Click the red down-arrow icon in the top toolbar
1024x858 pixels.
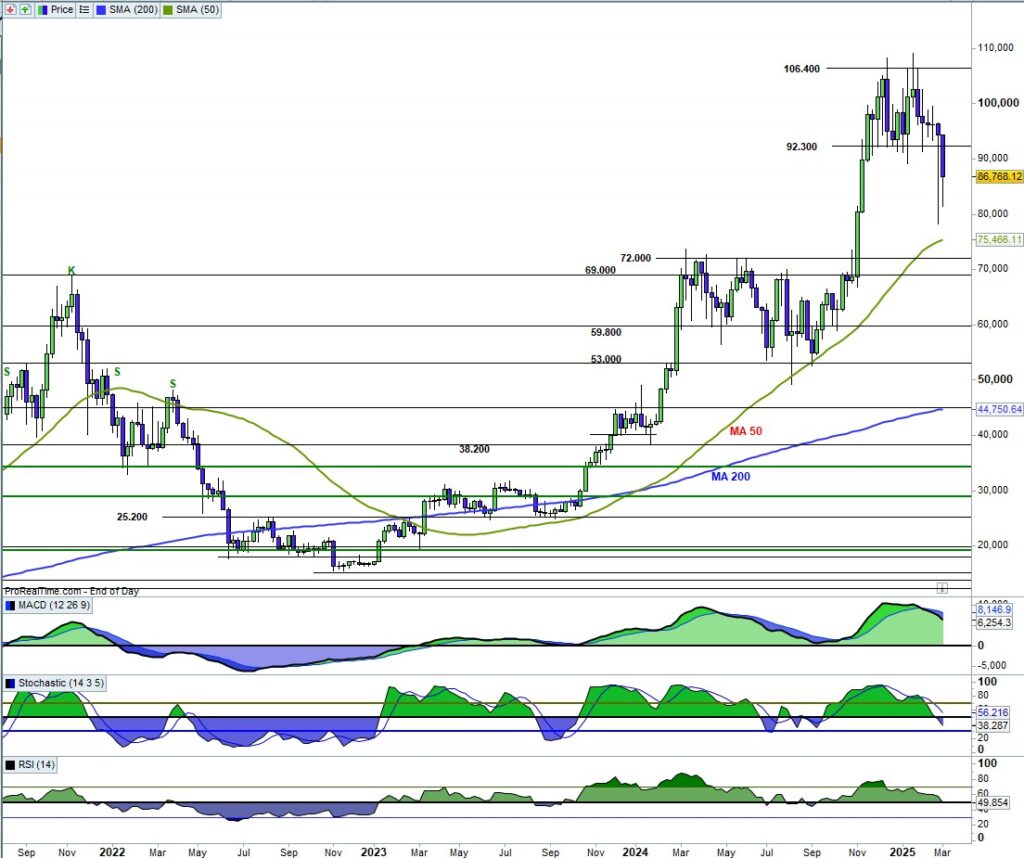[x=10, y=9]
